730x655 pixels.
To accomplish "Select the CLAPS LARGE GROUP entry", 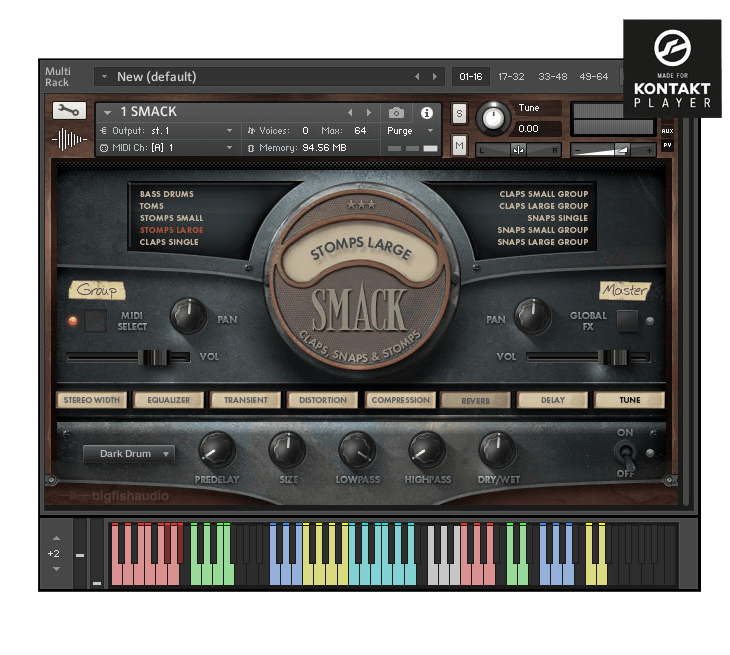I will (x=544, y=206).
